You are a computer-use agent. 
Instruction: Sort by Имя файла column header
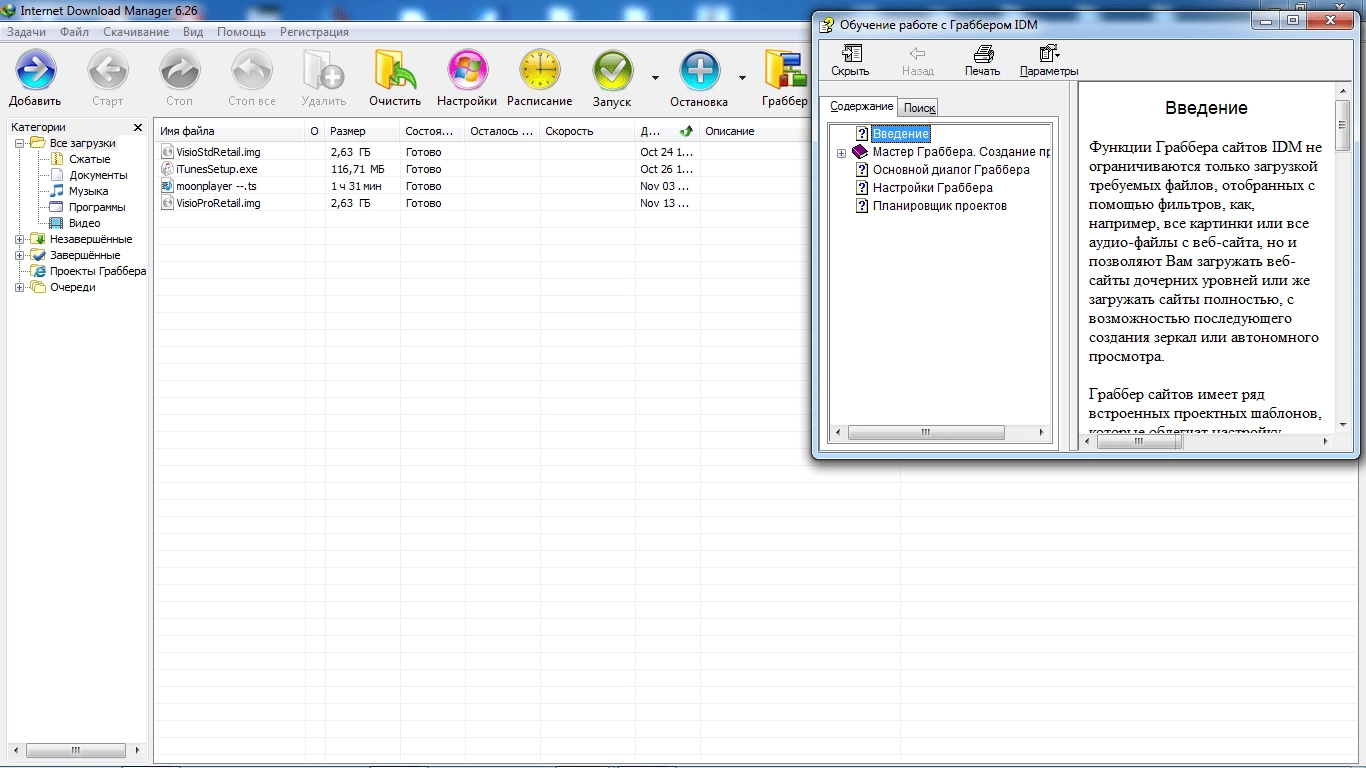click(x=230, y=131)
